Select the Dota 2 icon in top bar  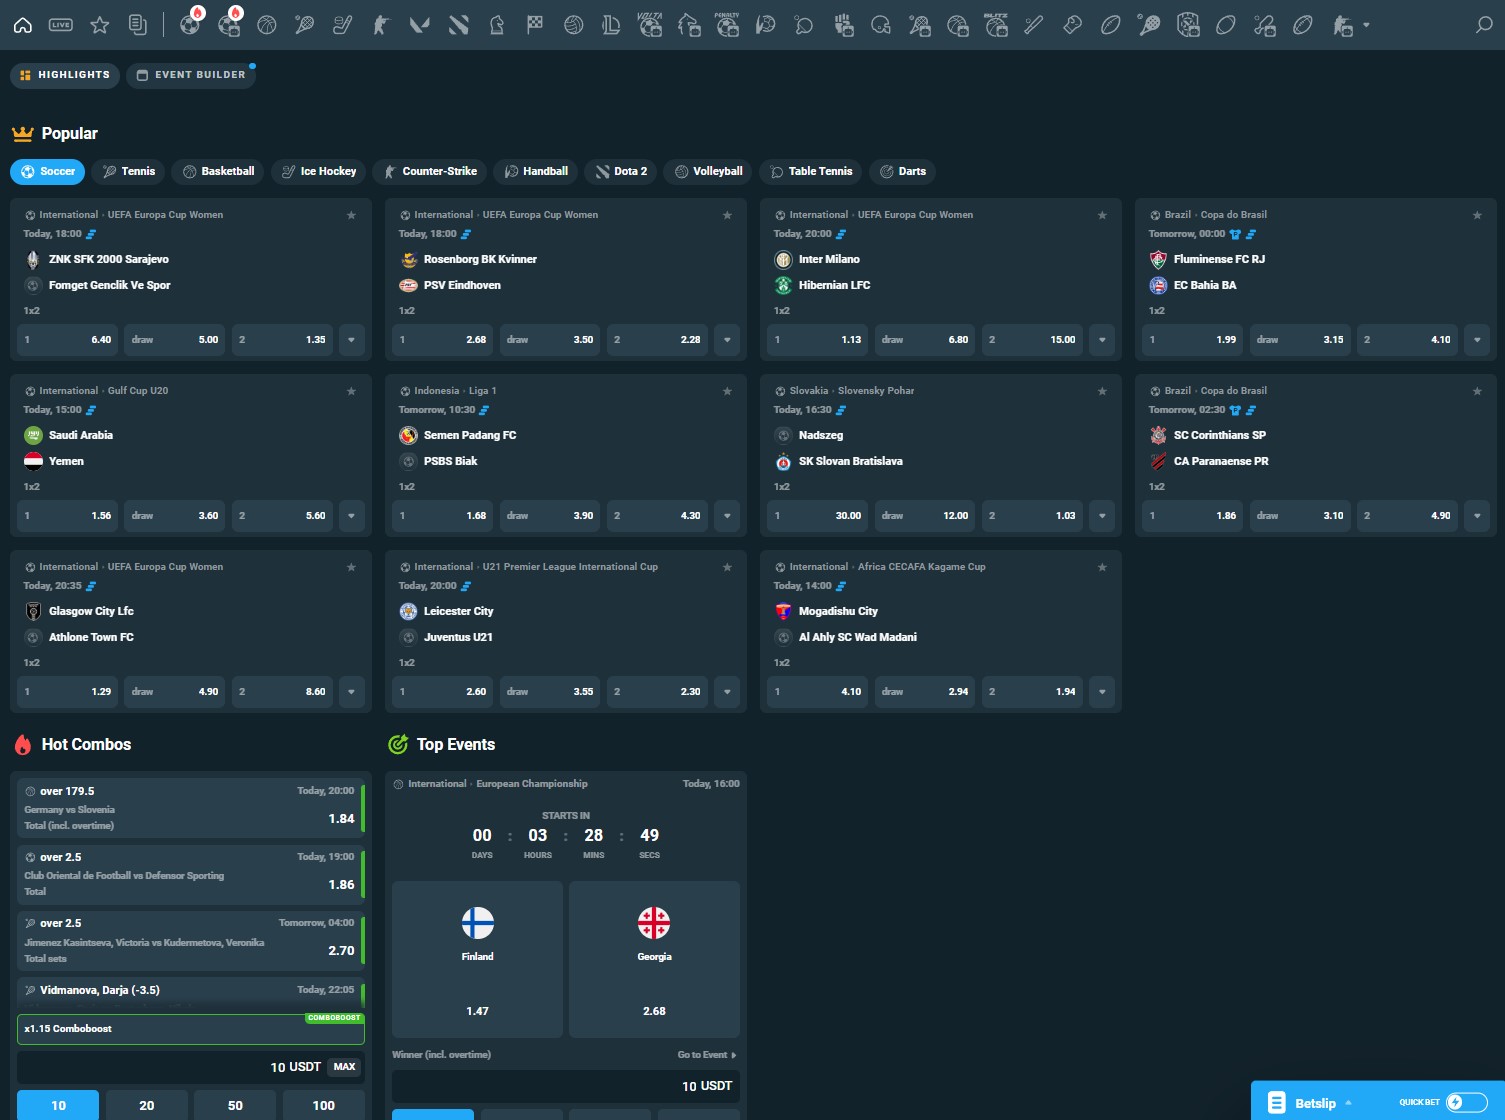(x=459, y=25)
